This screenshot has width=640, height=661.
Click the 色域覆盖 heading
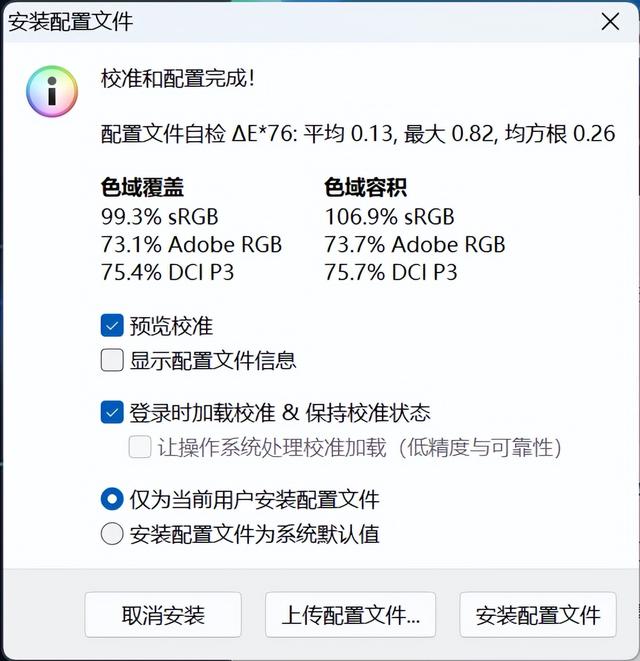coord(142,187)
